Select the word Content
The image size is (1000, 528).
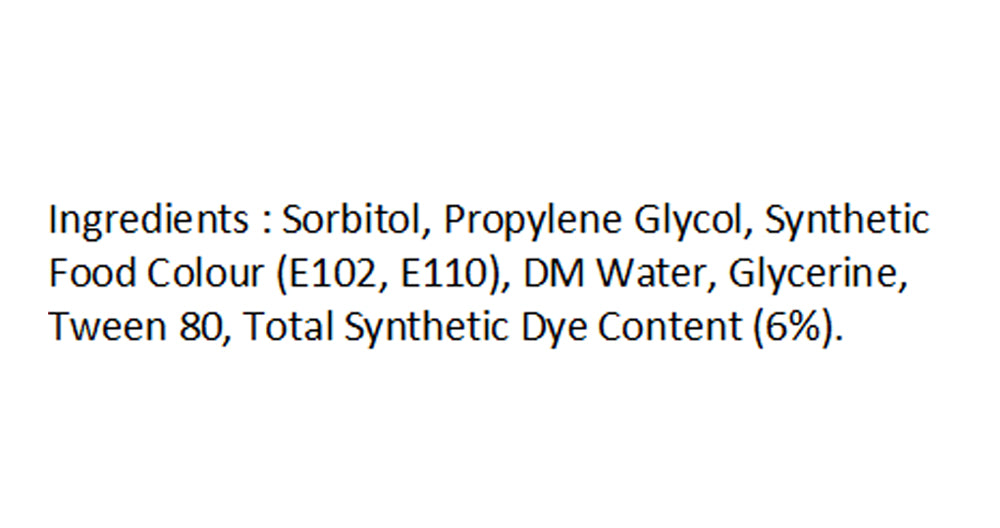[670, 326]
